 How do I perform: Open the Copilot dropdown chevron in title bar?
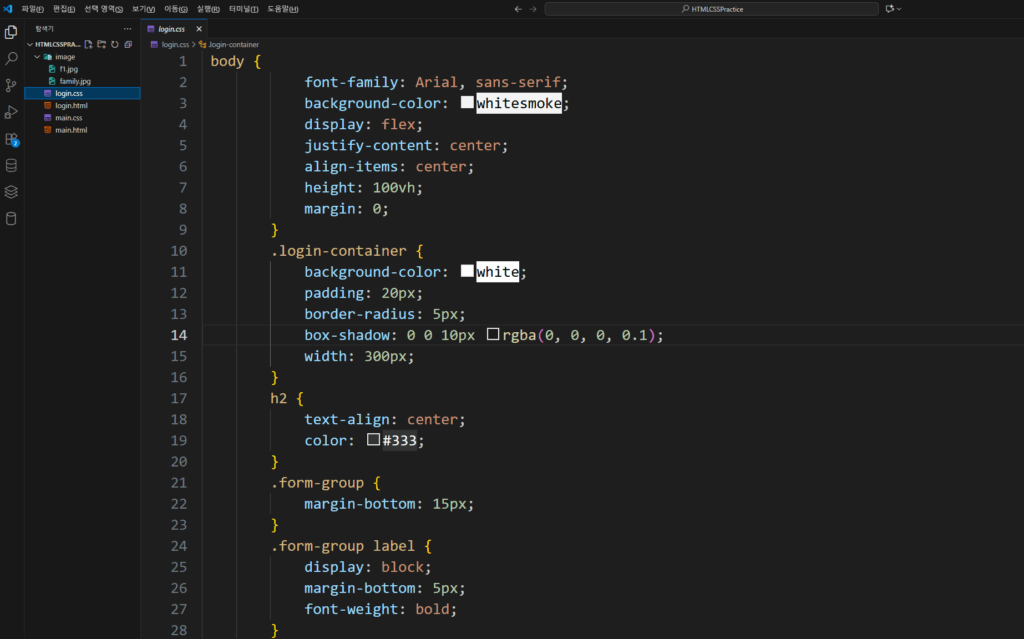[x=899, y=9]
